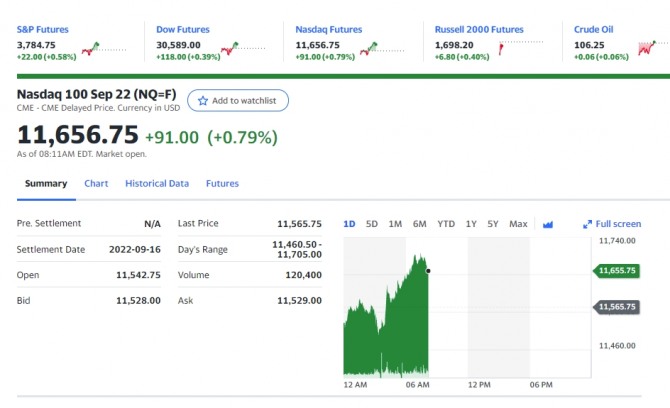670x408 pixels.
Task: Choose the YTD chart range
Action: (446, 224)
